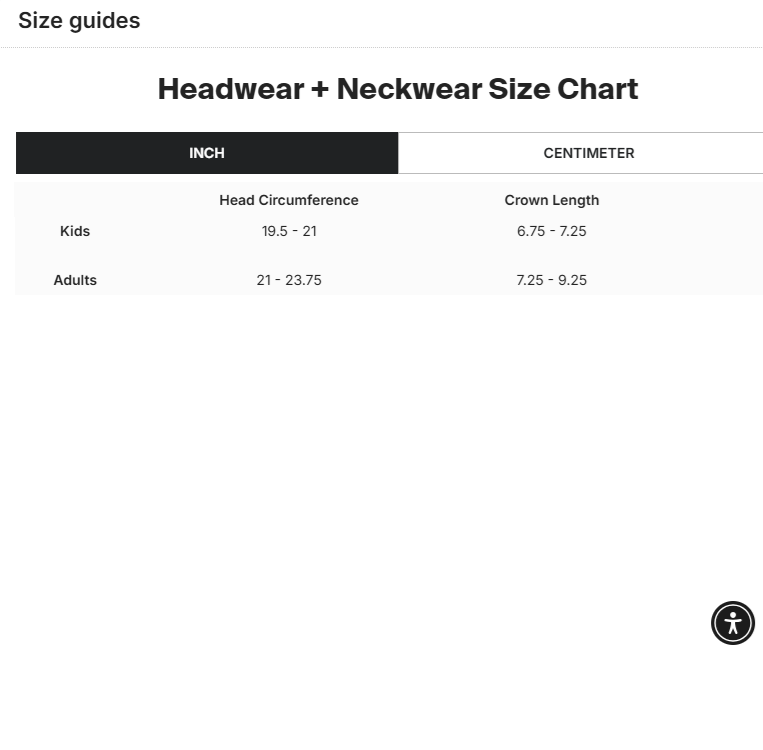Select the Head Circumference column header
This screenshot has height=750, width=763.
289,200
